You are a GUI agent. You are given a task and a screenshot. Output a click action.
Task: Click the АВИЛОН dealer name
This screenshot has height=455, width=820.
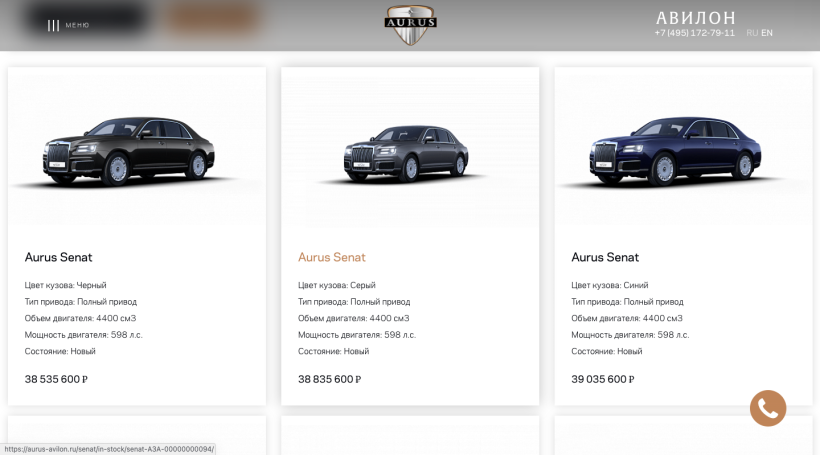(x=696, y=18)
